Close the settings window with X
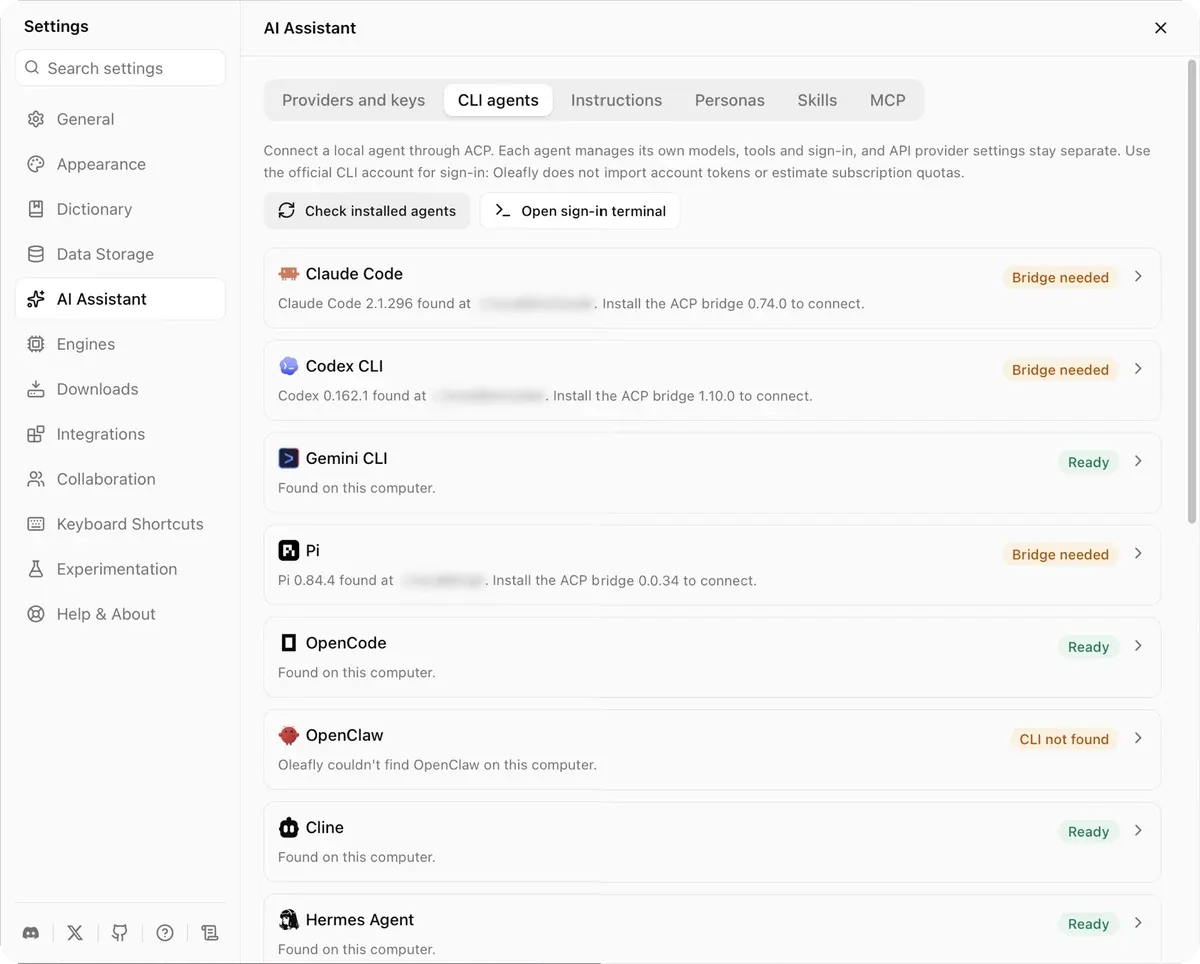This screenshot has height=964, width=1200. [1161, 28]
